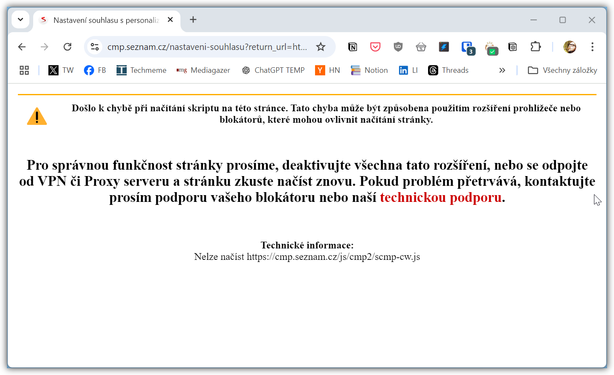Screen dimensions: 614x375
Task: Click the cmp.seznam.cz address bar URL
Action: [x=207, y=47]
